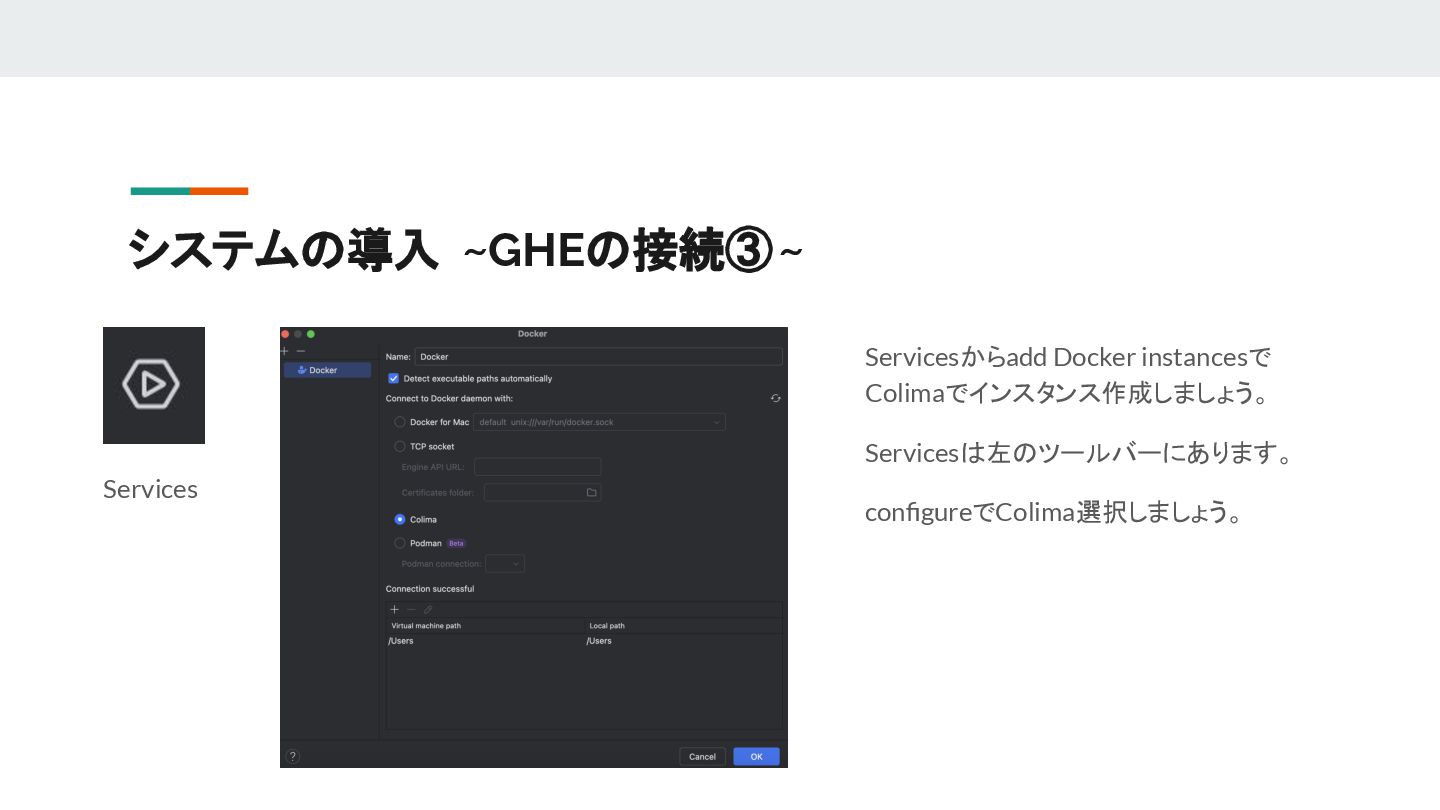Select the Podman radio button

click(400, 543)
